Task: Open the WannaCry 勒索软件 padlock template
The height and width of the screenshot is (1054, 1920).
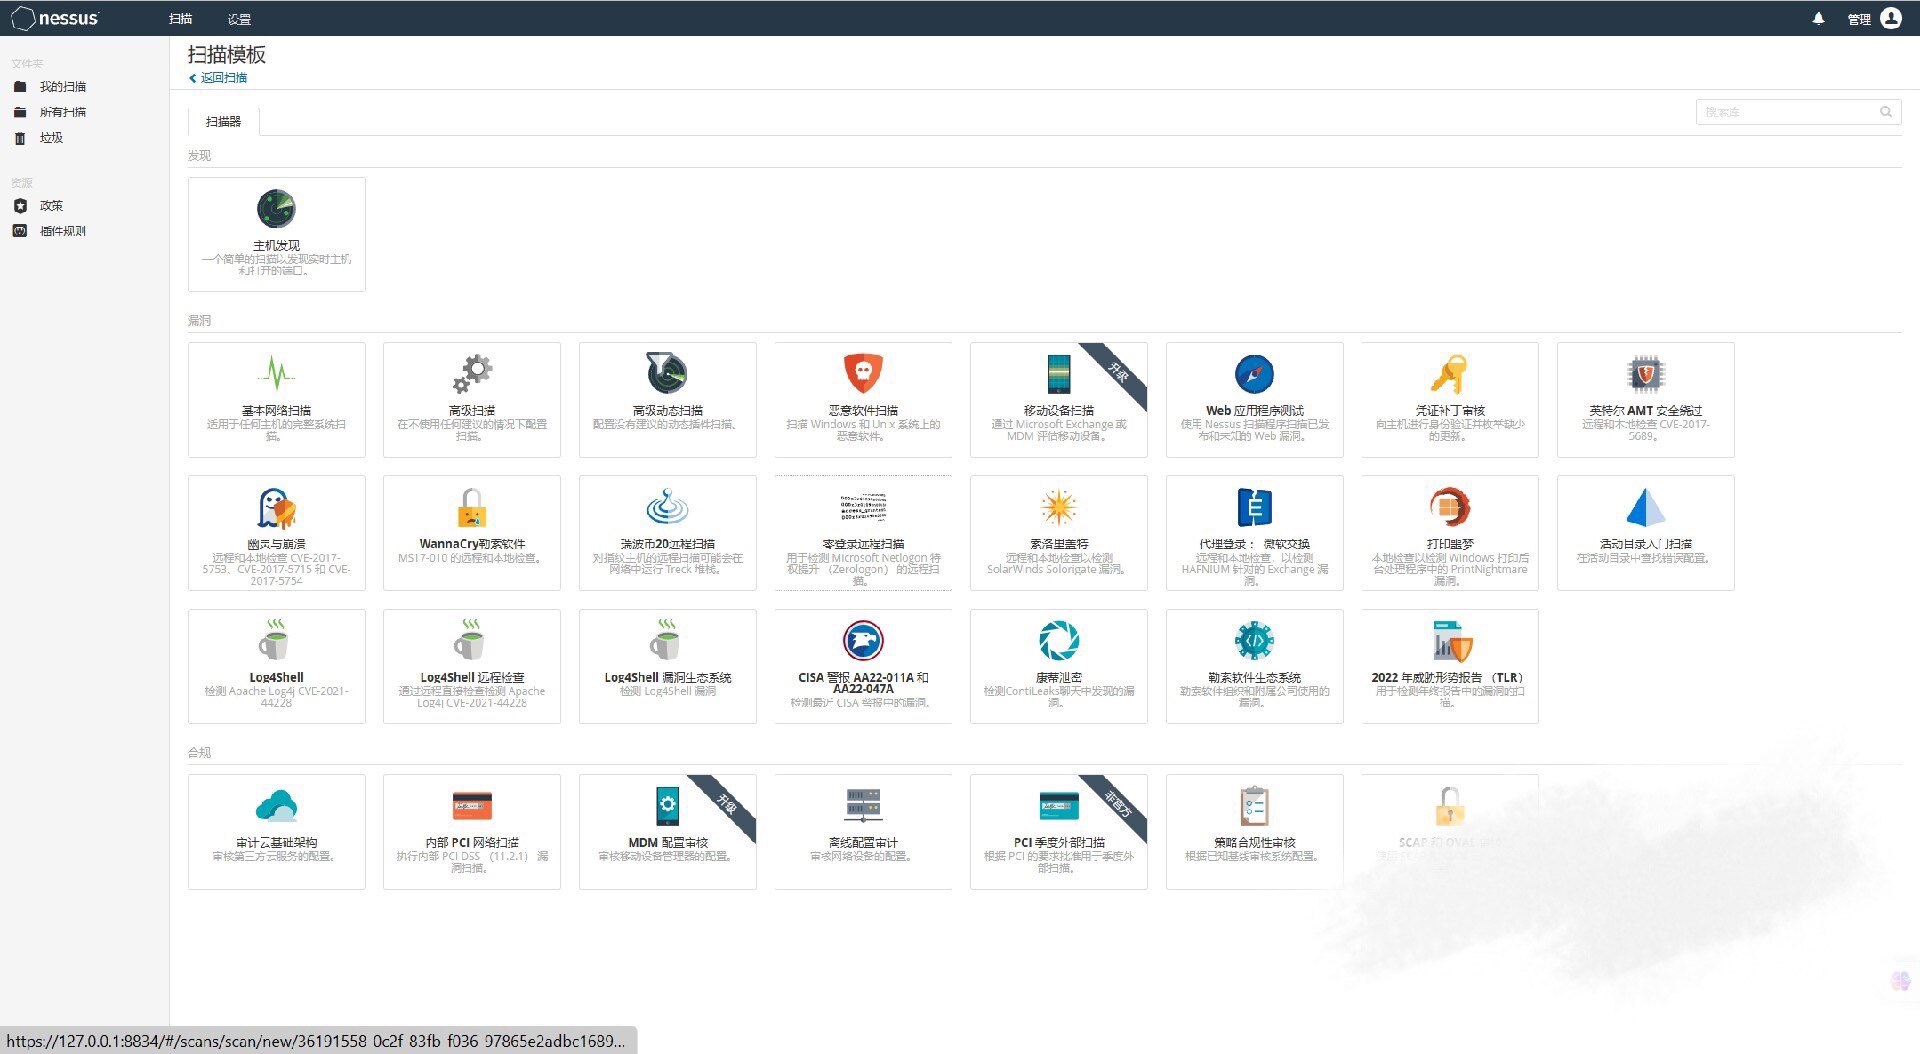Action: [x=472, y=507]
